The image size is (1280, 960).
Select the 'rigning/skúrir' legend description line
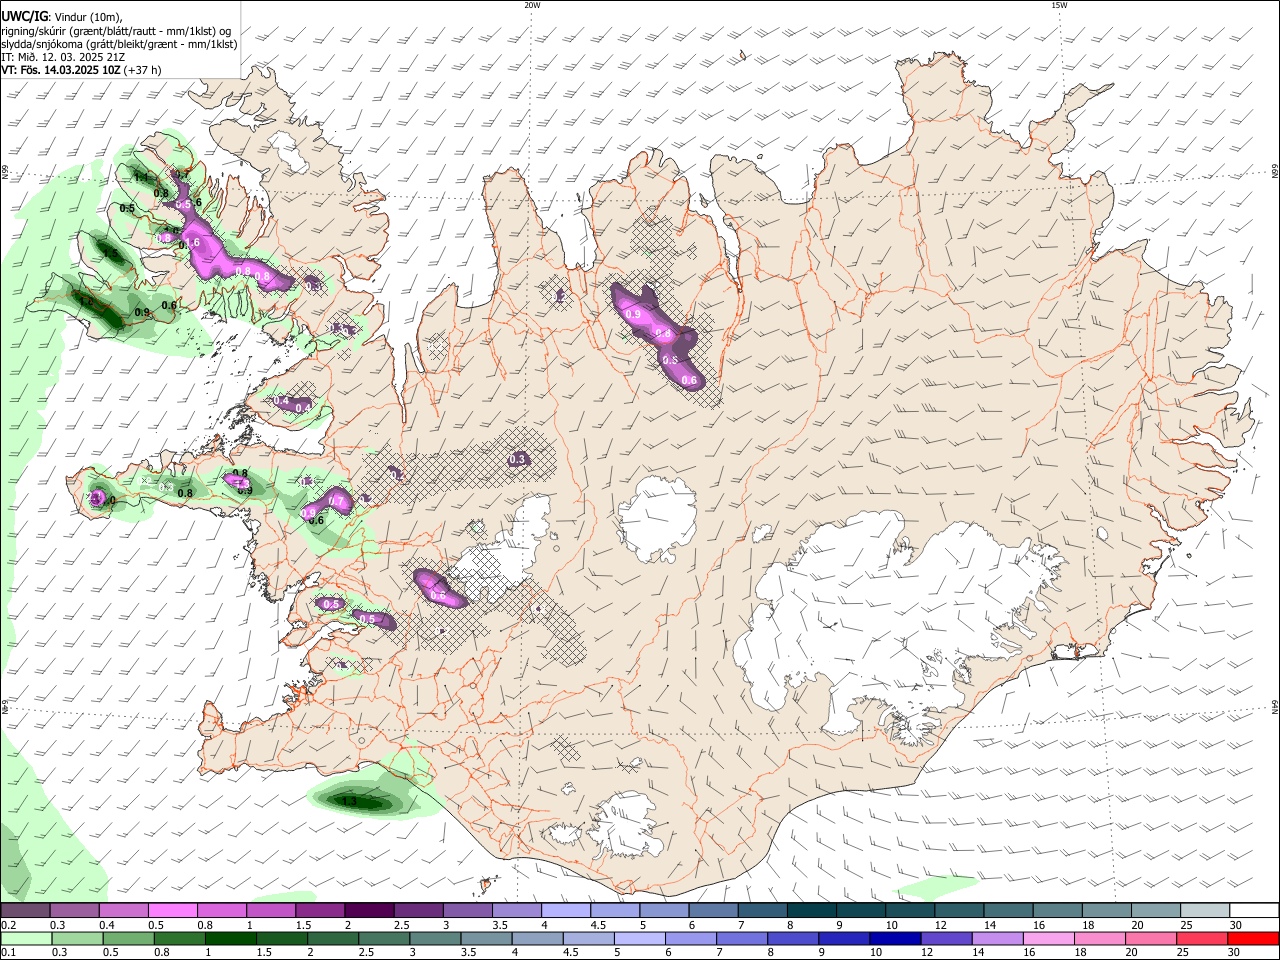point(116,31)
